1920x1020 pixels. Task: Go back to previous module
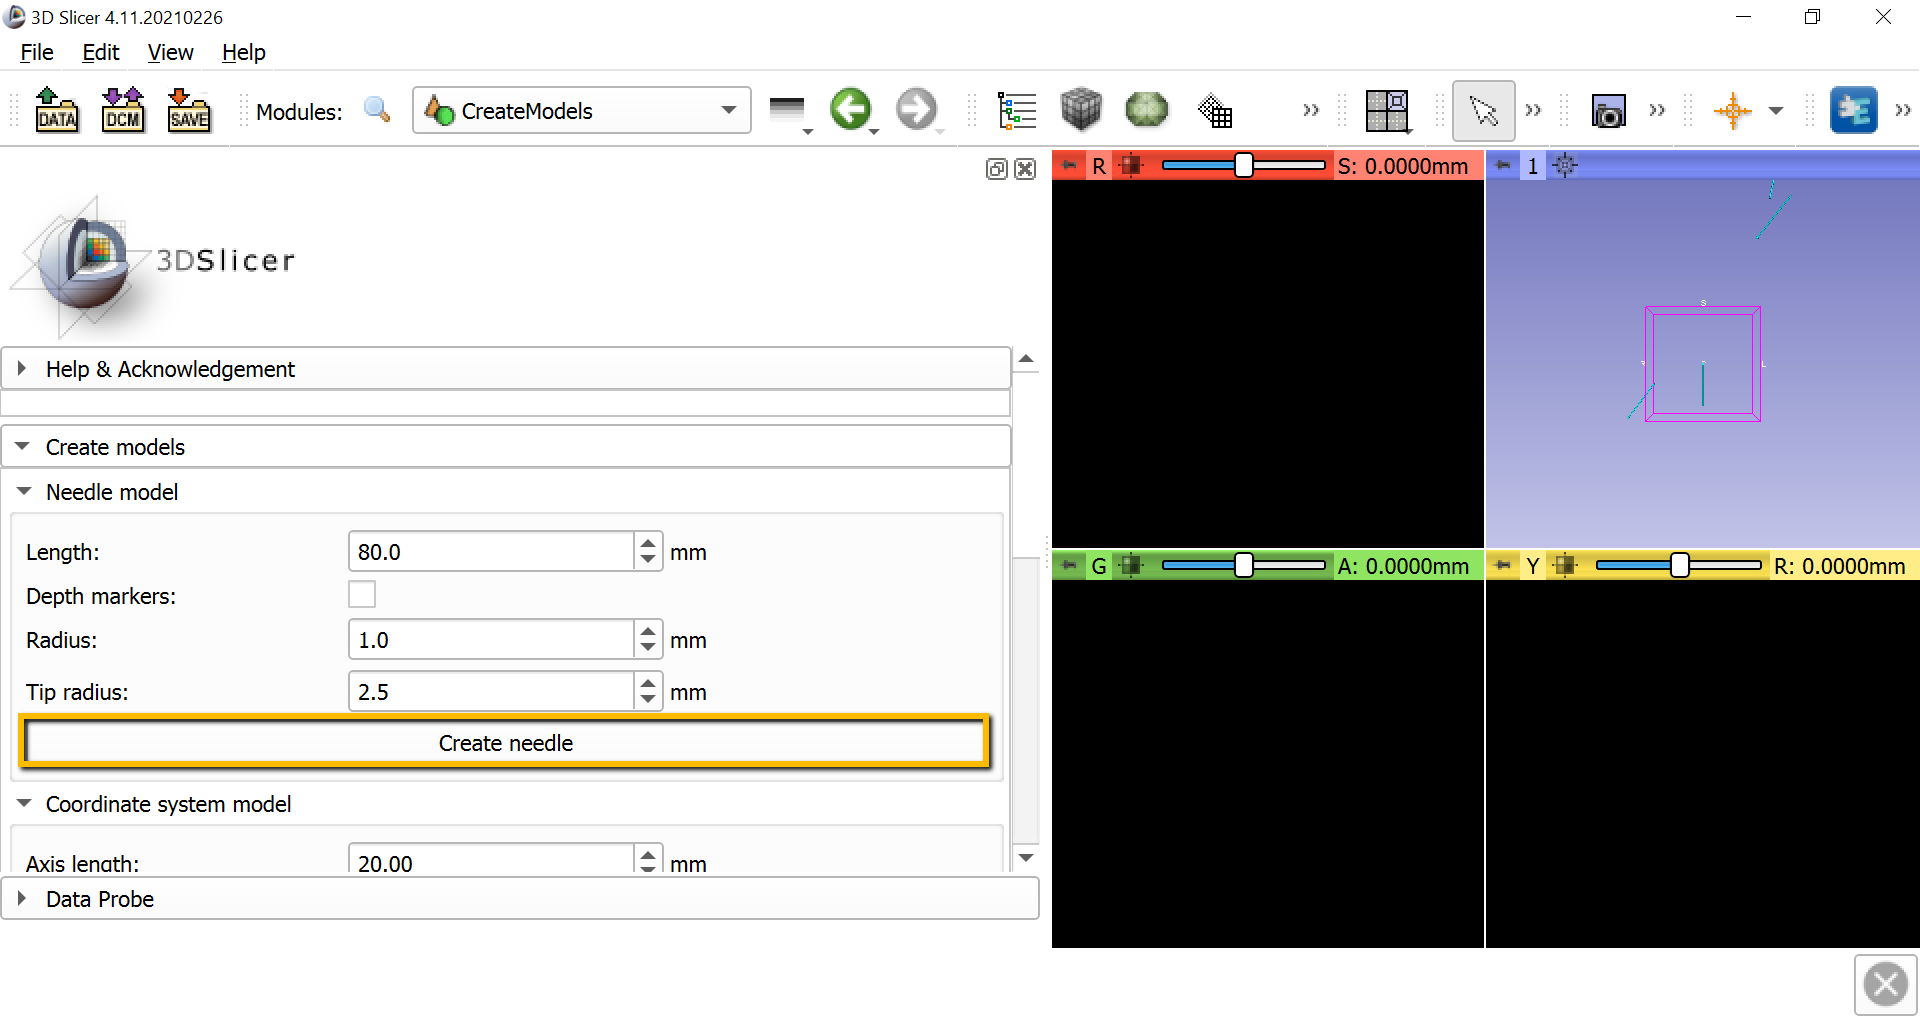[851, 110]
